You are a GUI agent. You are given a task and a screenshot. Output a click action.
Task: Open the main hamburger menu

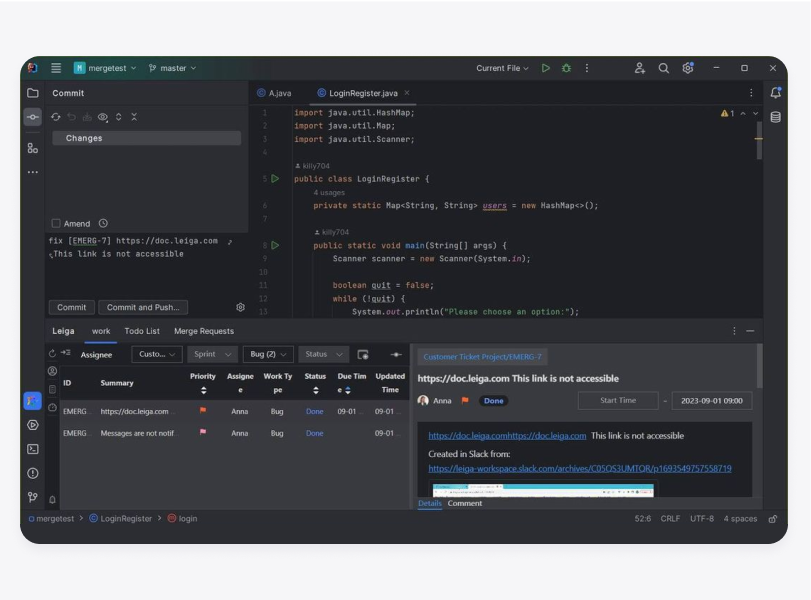(x=56, y=68)
